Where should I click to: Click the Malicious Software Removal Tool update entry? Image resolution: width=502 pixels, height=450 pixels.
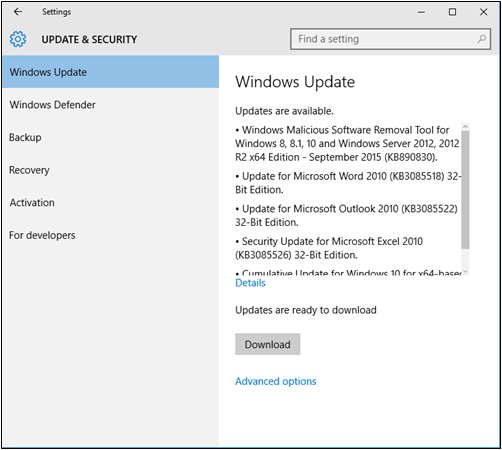coord(347,143)
